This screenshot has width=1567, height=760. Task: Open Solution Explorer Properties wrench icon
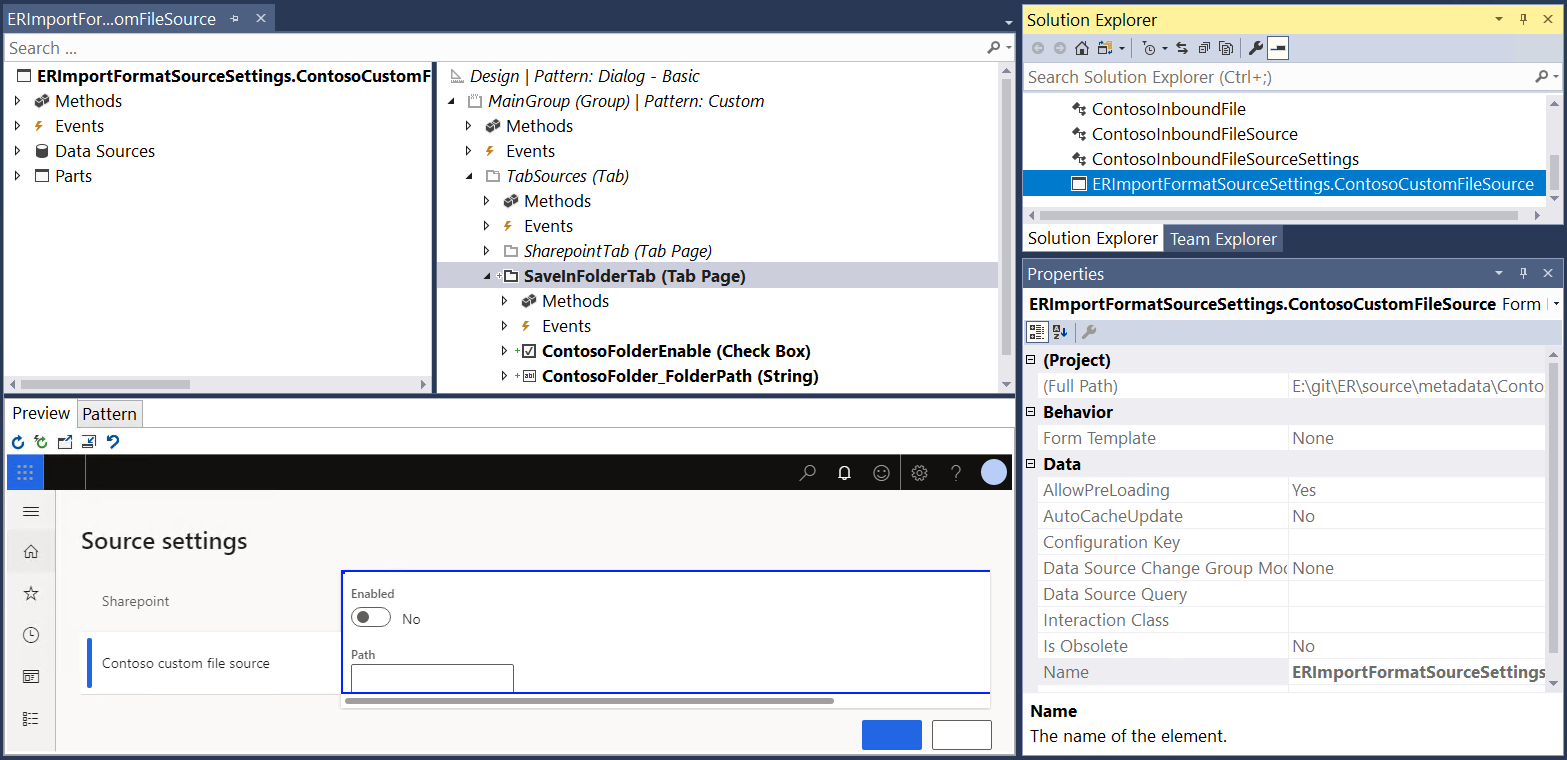click(x=1257, y=47)
